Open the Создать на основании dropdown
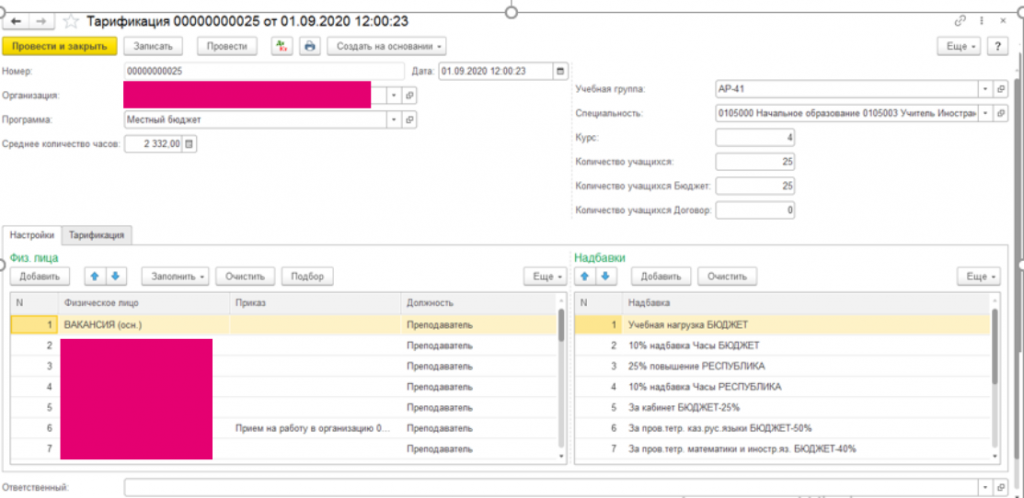The image size is (1024, 498). point(386,46)
